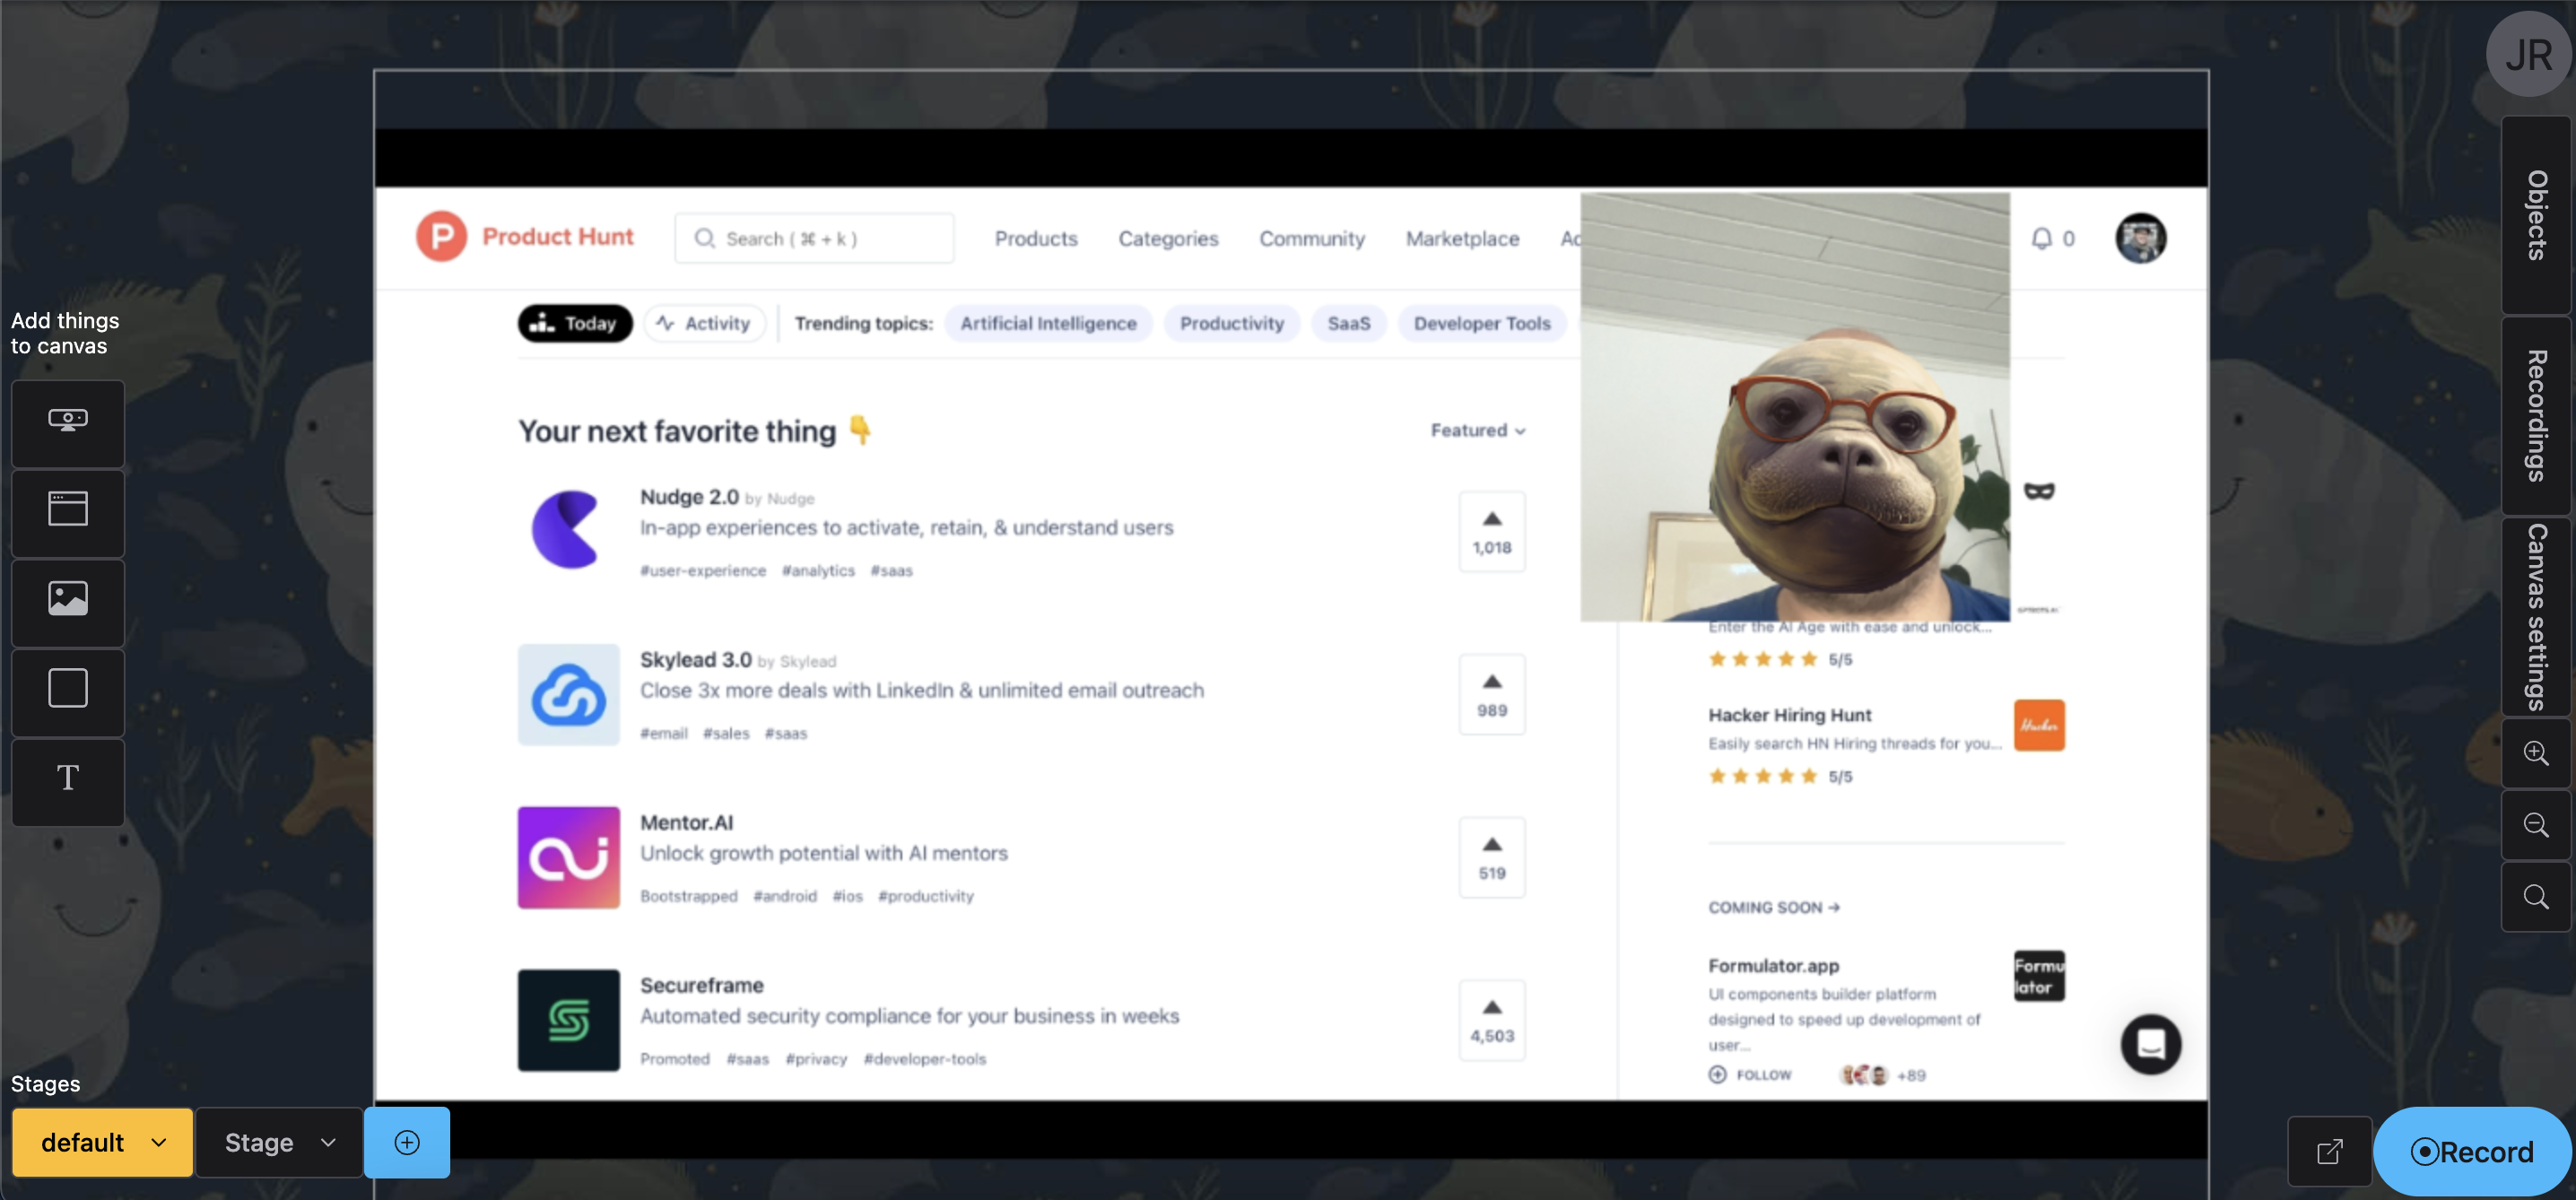Click the Skylead 3.0 product logo
The width and height of the screenshot is (2576, 1200).
tap(568, 694)
